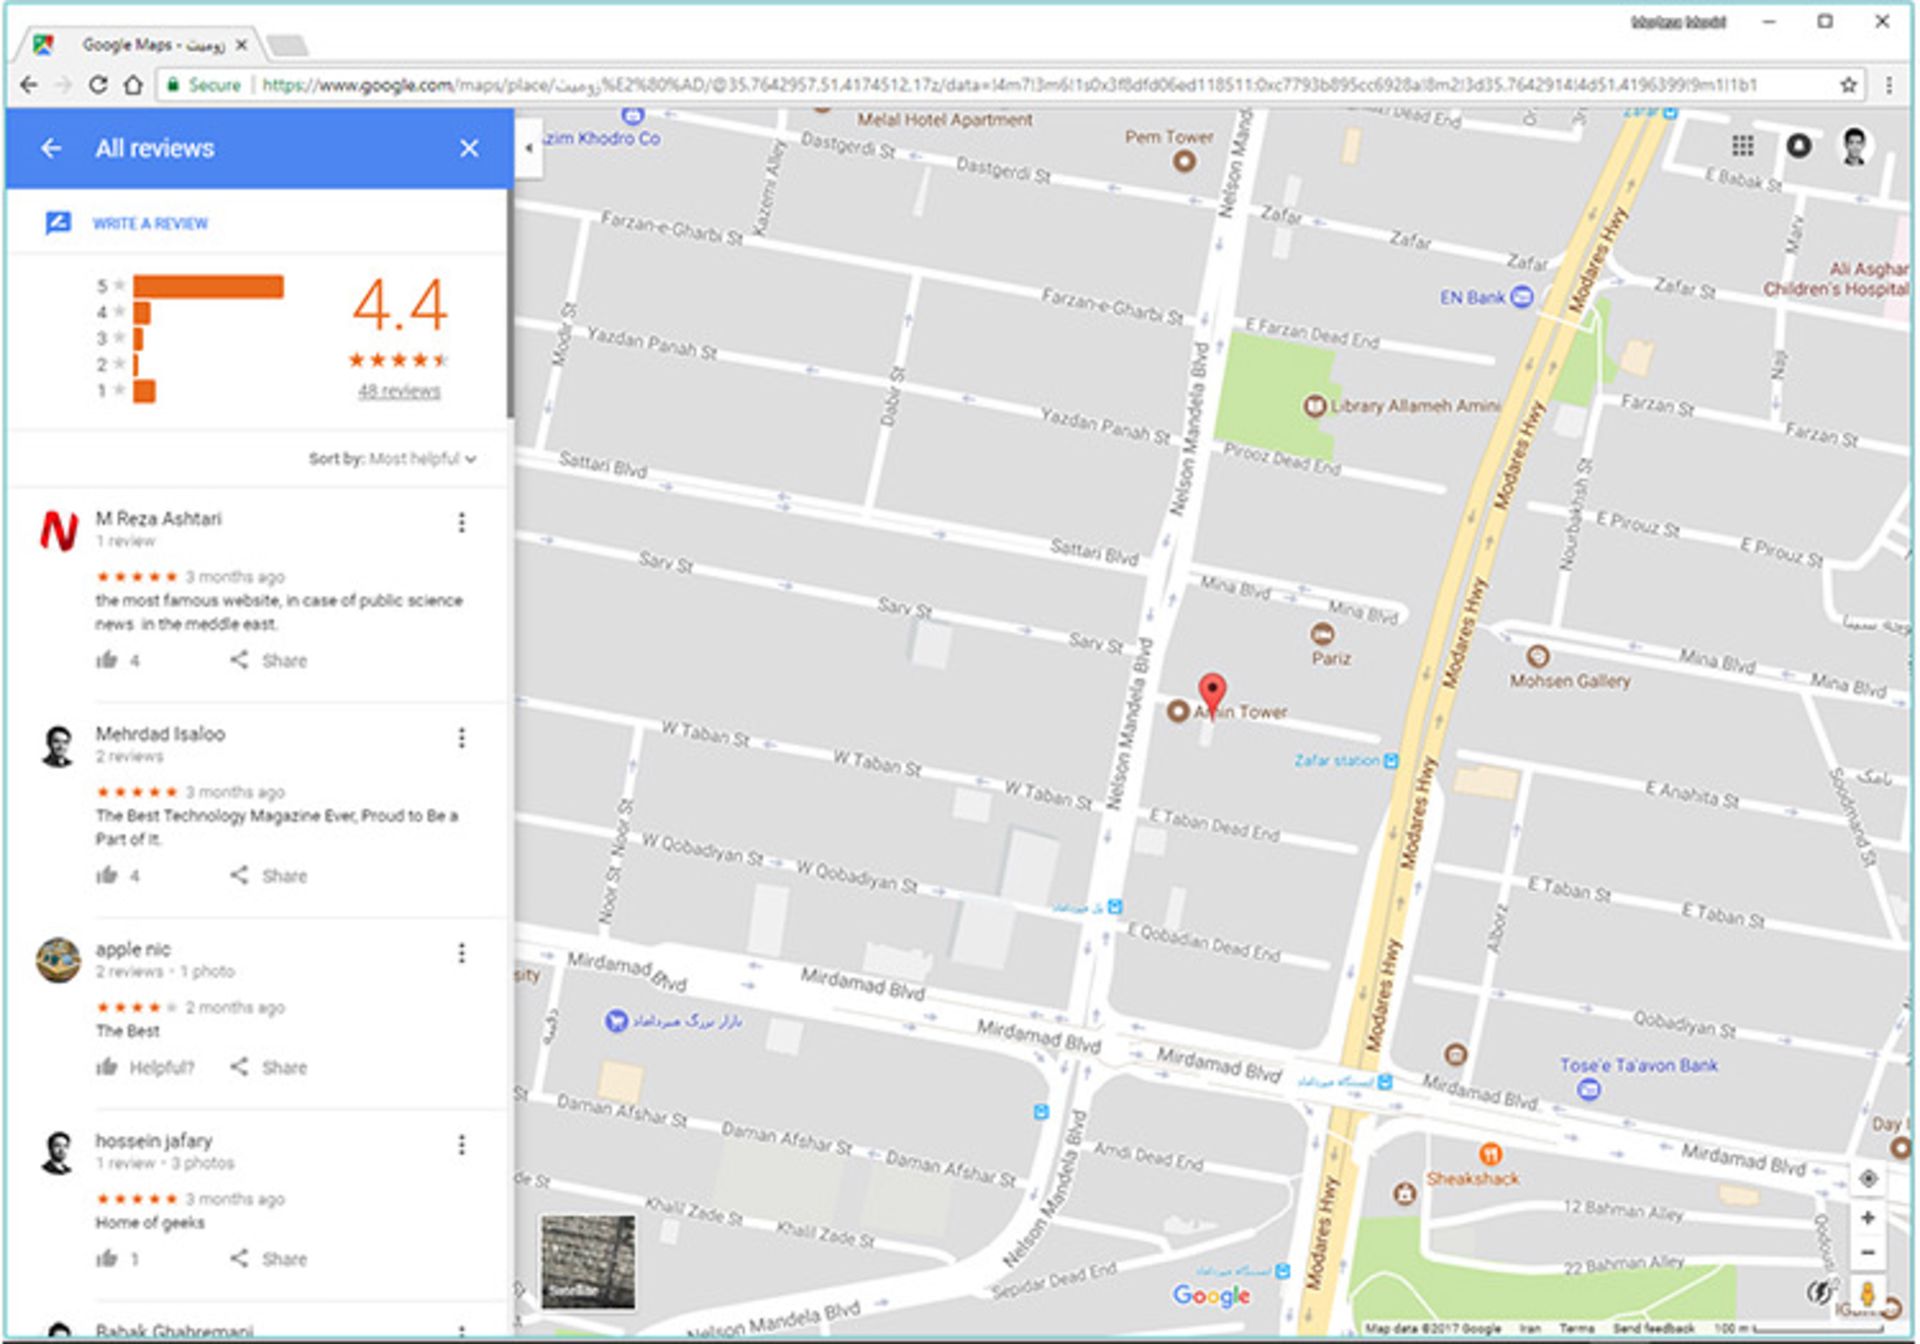Open apple nic profile avatar
1920x1344 pixels.
point(58,960)
